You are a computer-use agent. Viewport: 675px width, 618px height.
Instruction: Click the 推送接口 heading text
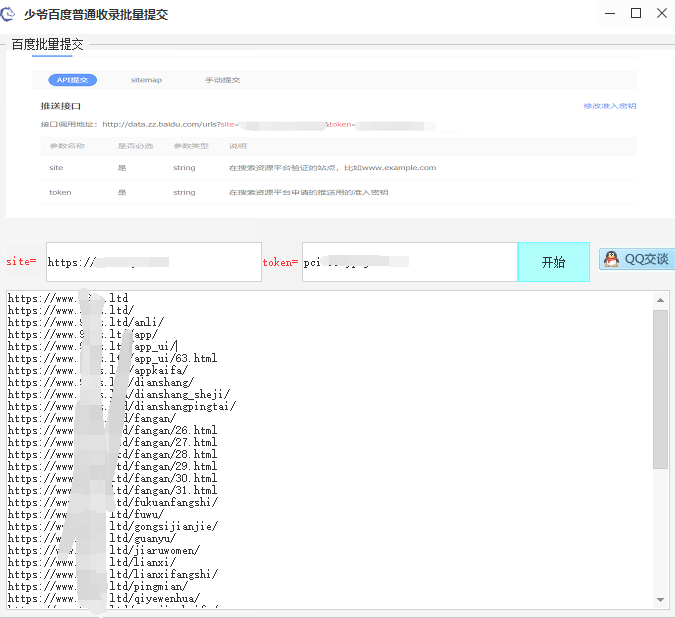[x=61, y=106]
